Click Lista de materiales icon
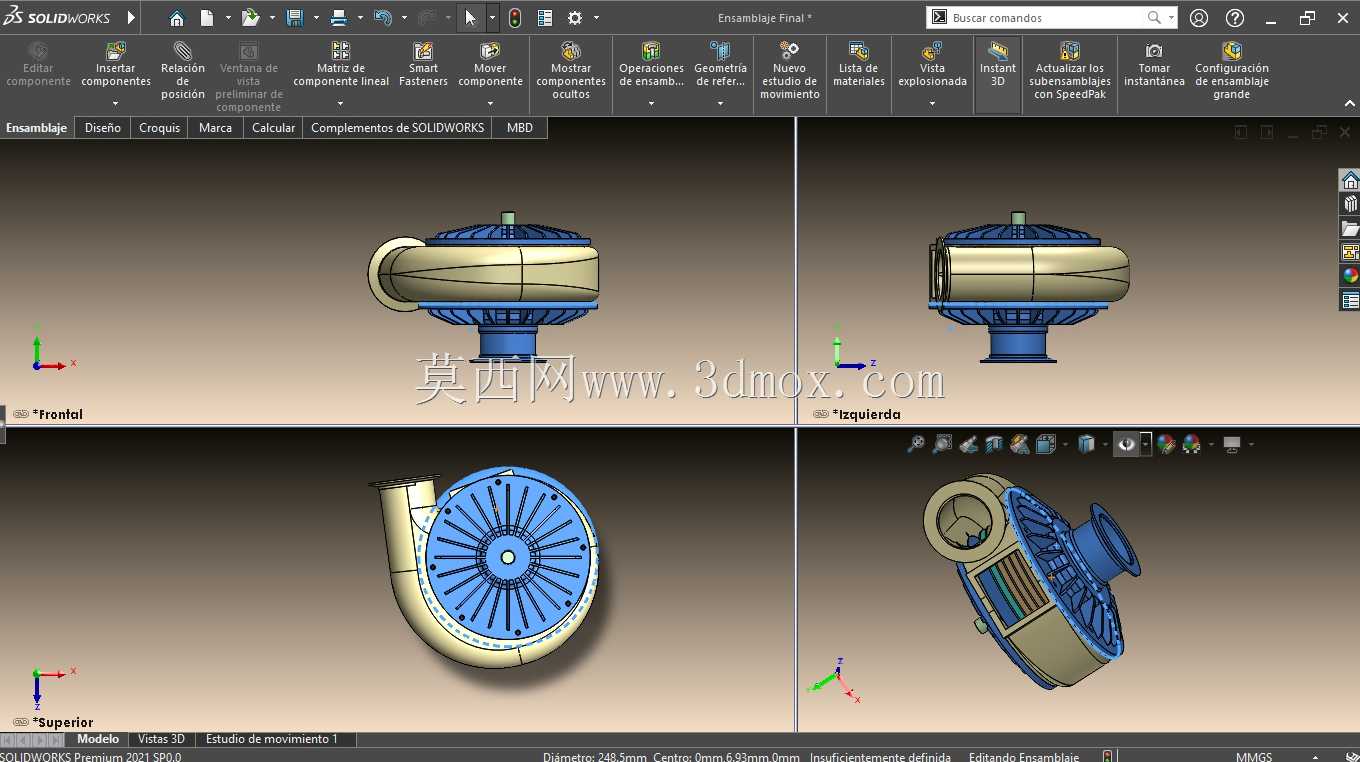 (858, 51)
